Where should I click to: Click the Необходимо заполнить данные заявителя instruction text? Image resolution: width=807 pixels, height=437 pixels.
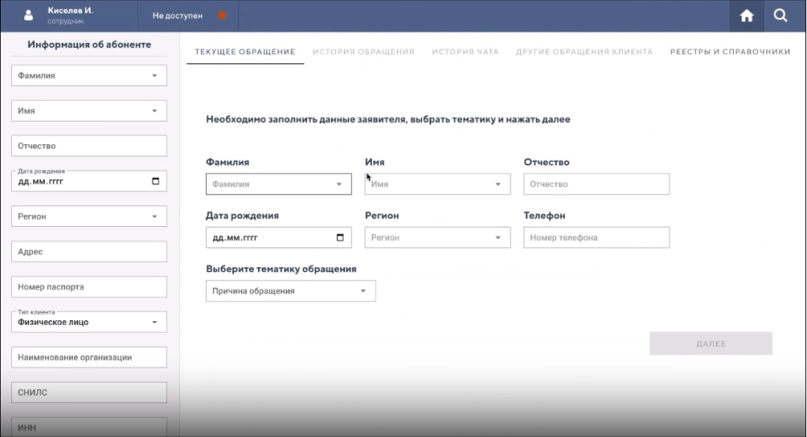[x=388, y=119]
